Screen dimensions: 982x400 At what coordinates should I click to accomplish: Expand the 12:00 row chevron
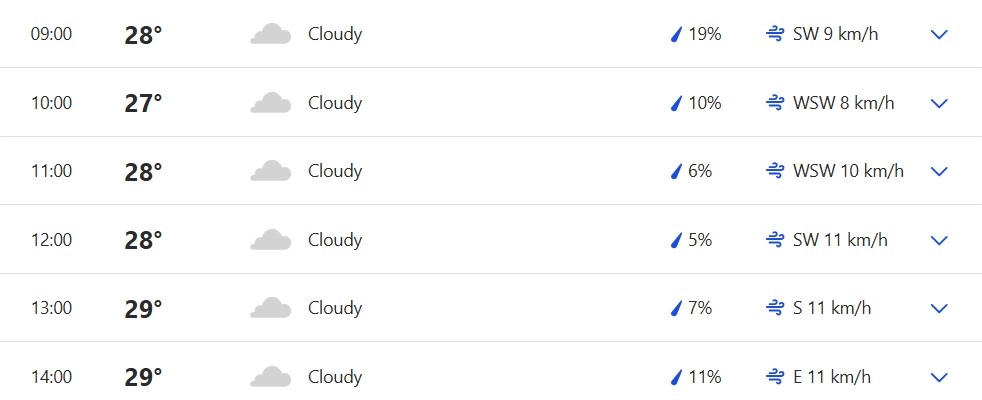click(x=938, y=240)
